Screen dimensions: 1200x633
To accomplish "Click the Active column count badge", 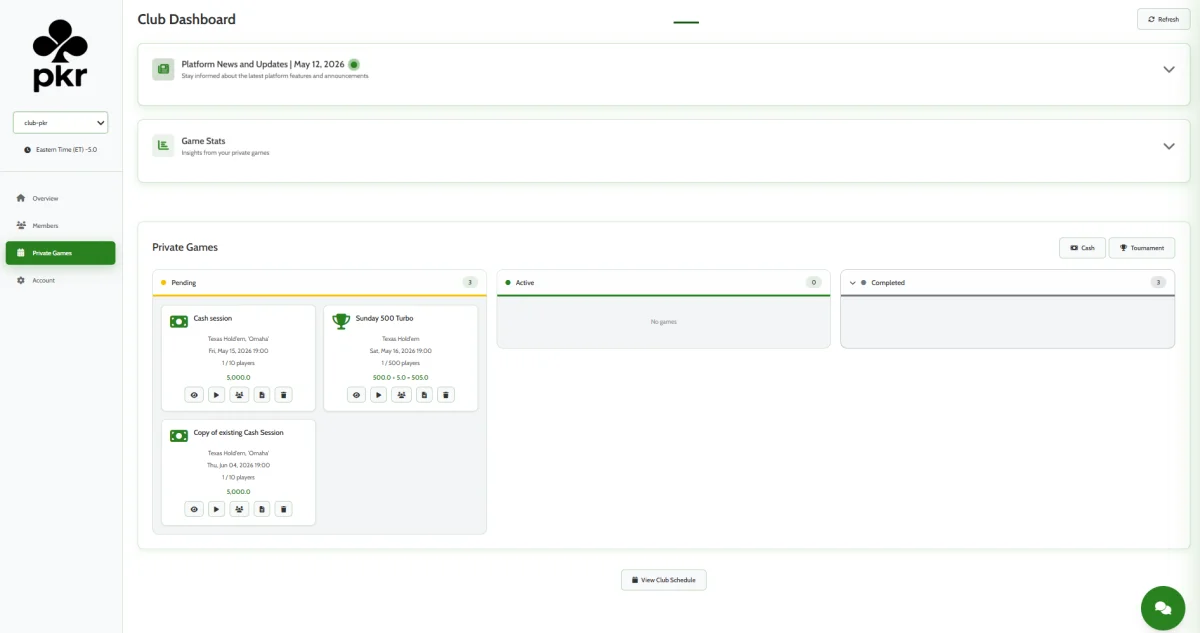I will pos(814,283).
